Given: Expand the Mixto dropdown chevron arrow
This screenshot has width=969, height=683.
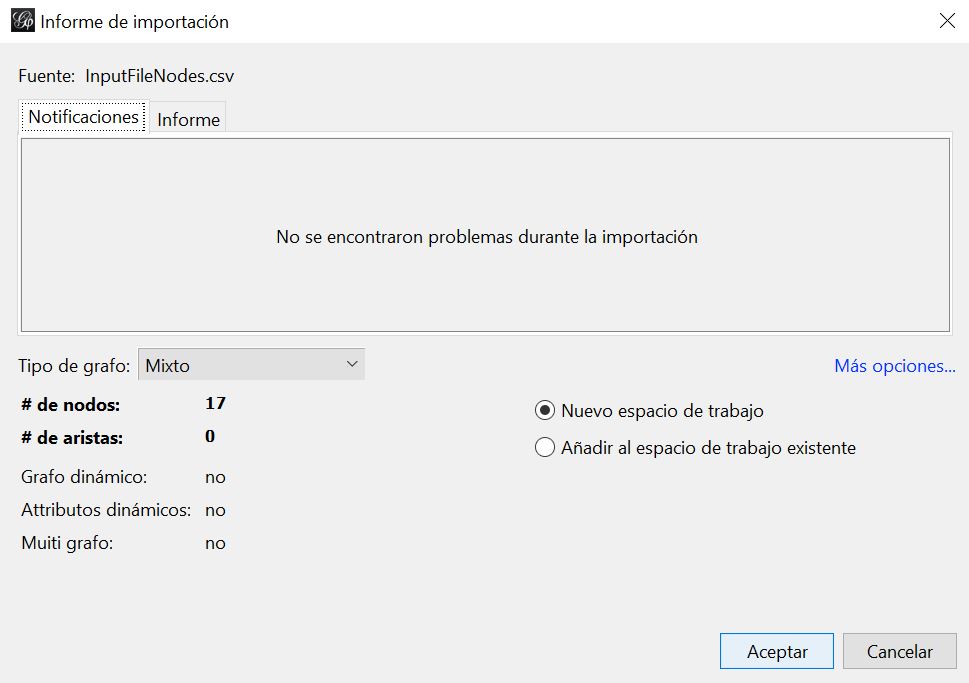Looking at the screenshot, I should coord(351,365).
